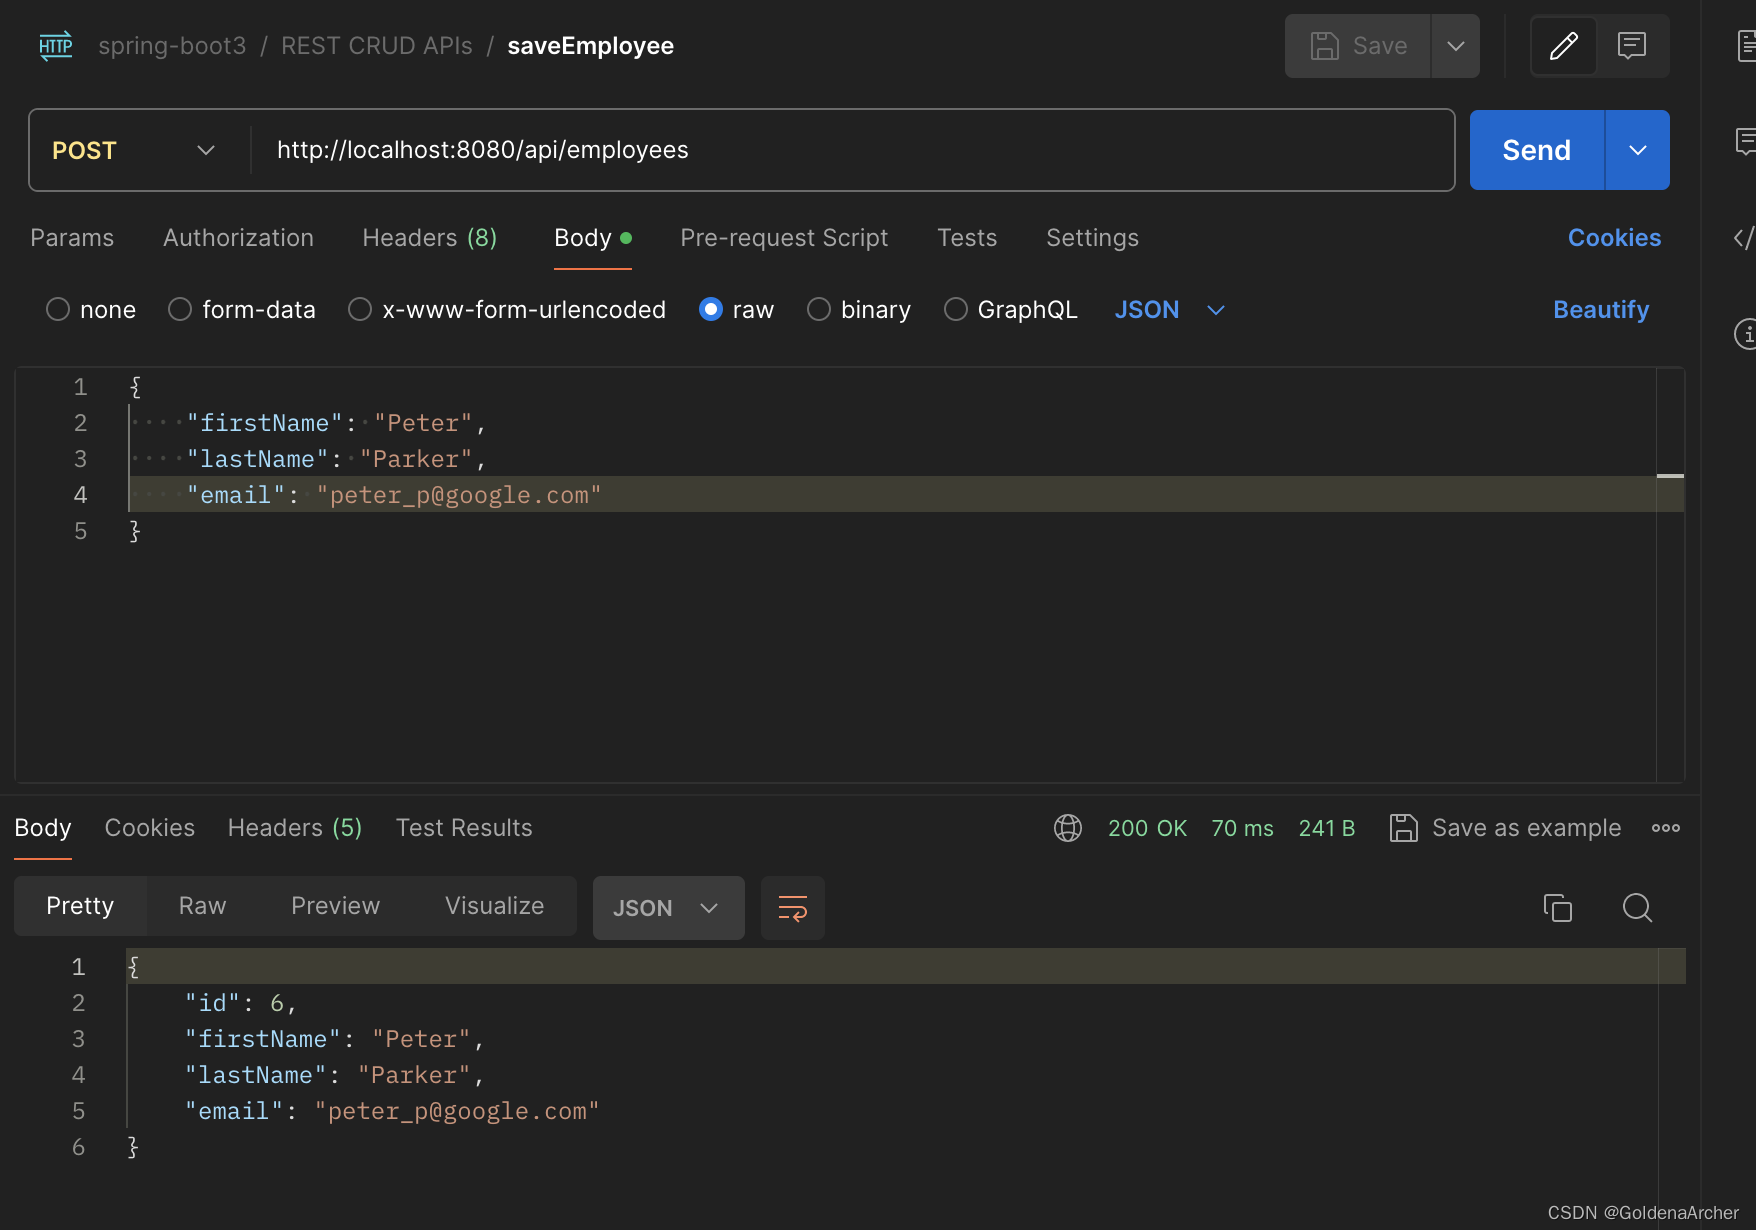
Task: Click Save as example
Action: 1505,828
